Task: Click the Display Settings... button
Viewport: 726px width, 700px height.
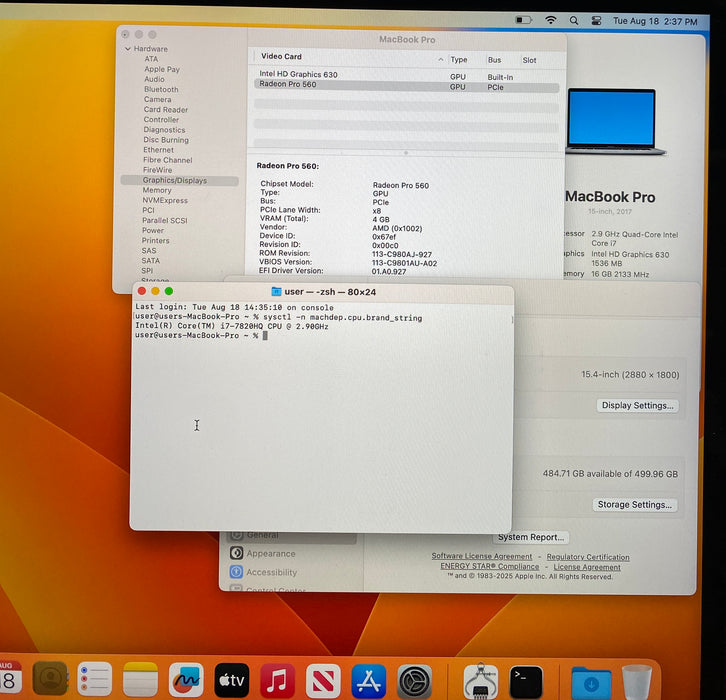Action: (637, 406)
